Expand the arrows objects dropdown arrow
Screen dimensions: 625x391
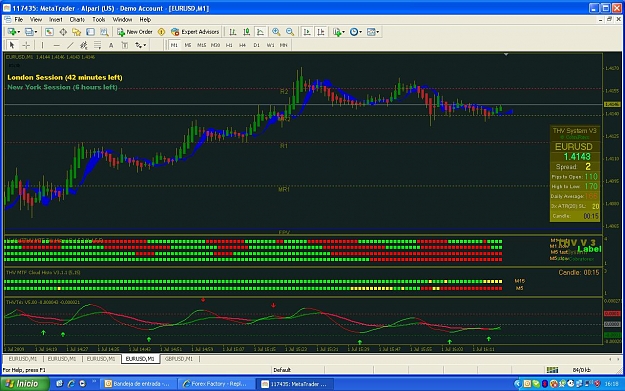145,45
